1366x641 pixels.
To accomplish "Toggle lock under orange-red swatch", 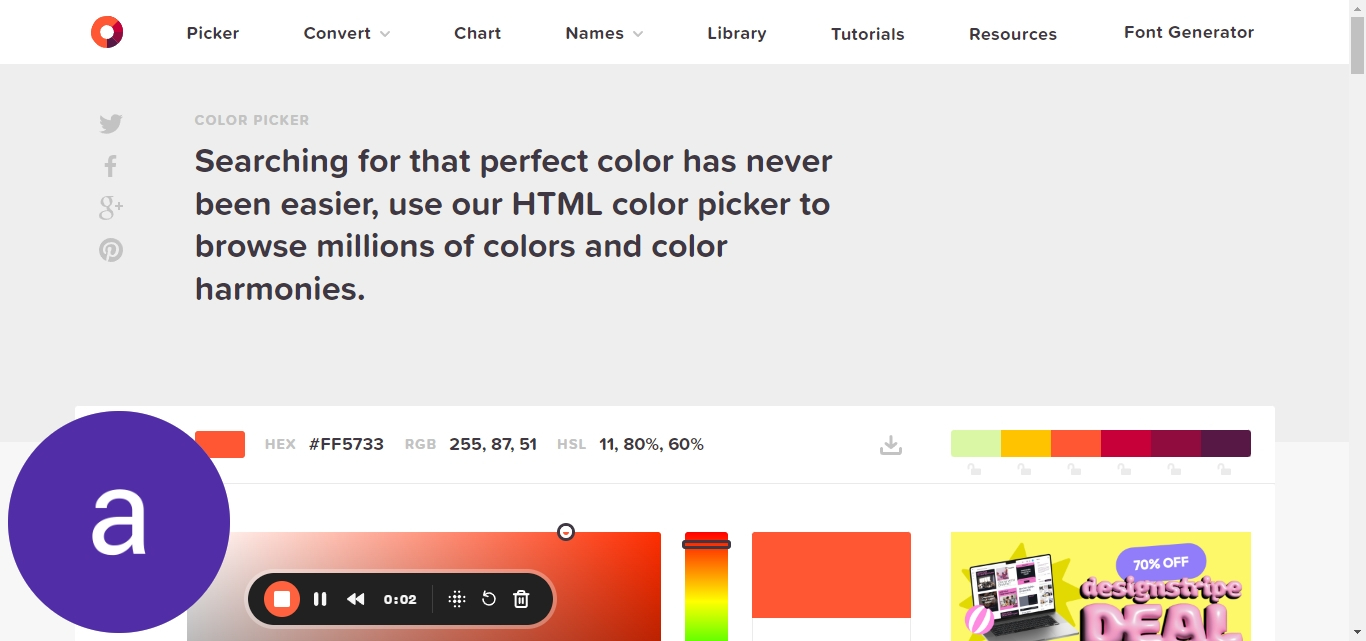I will tap(1074, 469).
